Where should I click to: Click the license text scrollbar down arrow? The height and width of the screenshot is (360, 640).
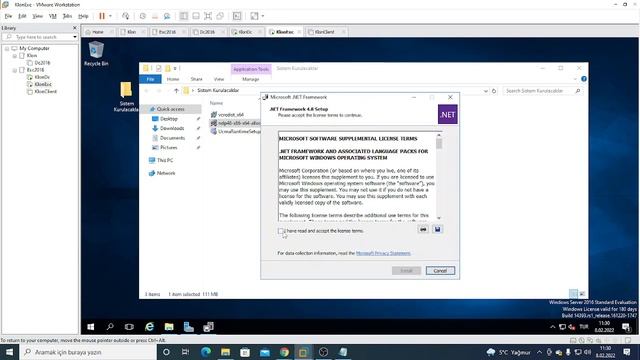pos(439,218)
